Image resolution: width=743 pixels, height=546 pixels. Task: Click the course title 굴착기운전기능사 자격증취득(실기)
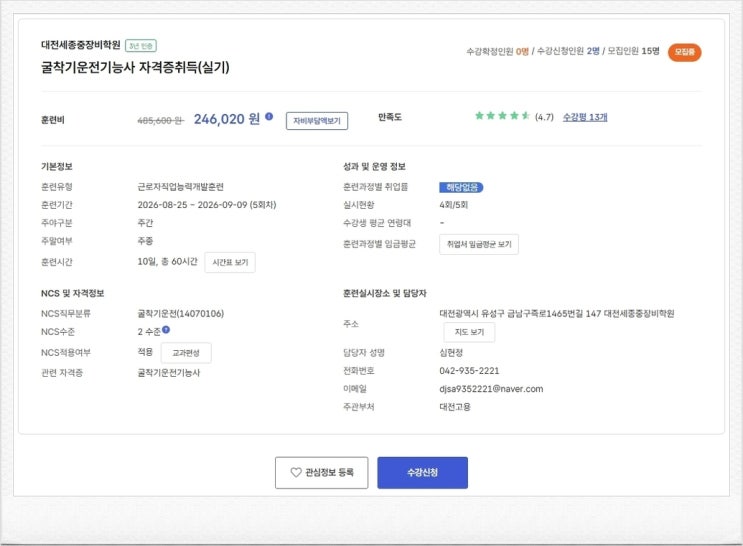135,67
